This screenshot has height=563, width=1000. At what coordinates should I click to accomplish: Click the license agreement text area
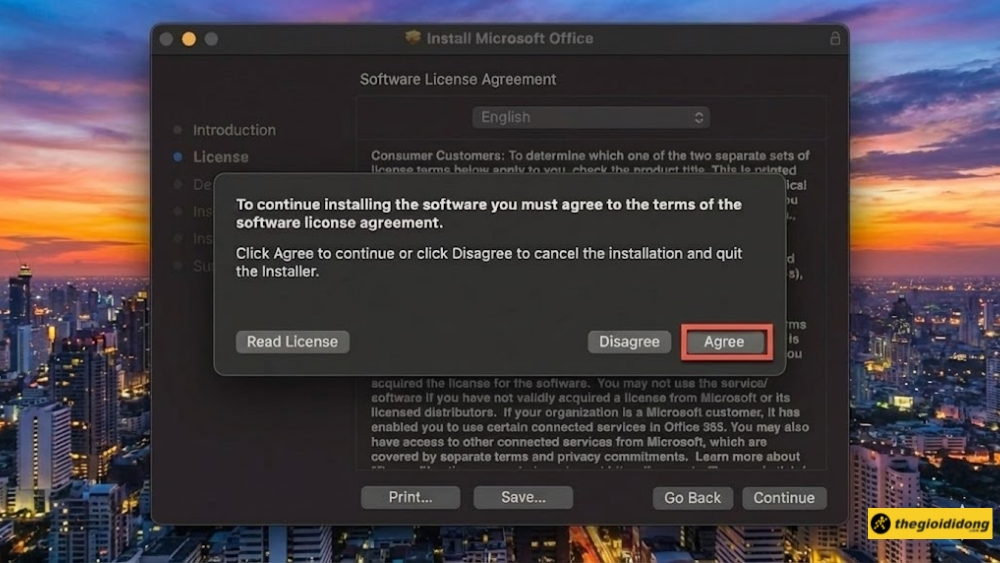click(x=591, y=306)
